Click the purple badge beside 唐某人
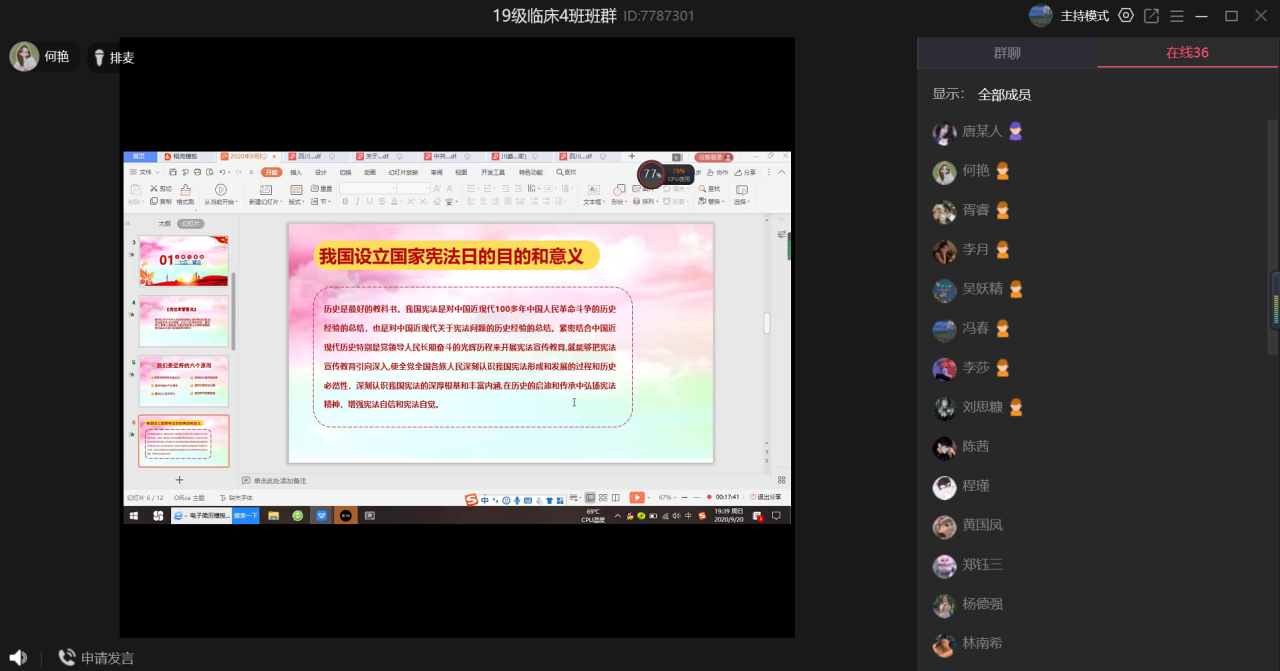Viewport: 1280px width, 671px height. tap(1015, 131)
